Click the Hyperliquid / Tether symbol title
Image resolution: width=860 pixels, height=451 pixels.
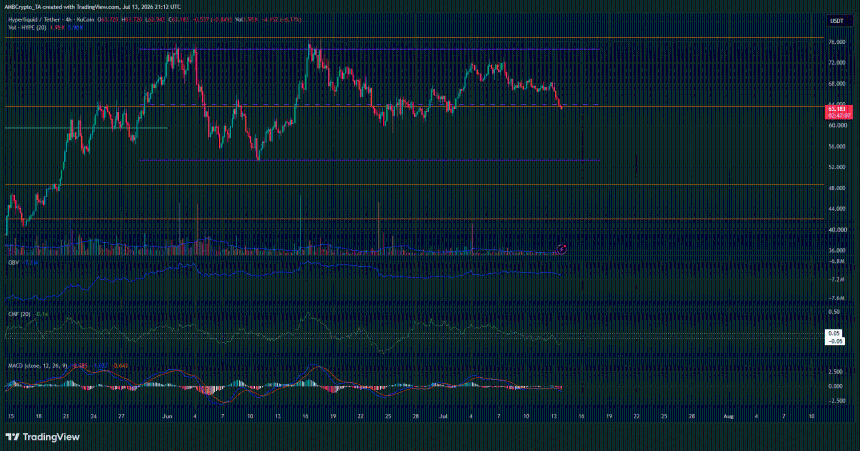(32, 20)
